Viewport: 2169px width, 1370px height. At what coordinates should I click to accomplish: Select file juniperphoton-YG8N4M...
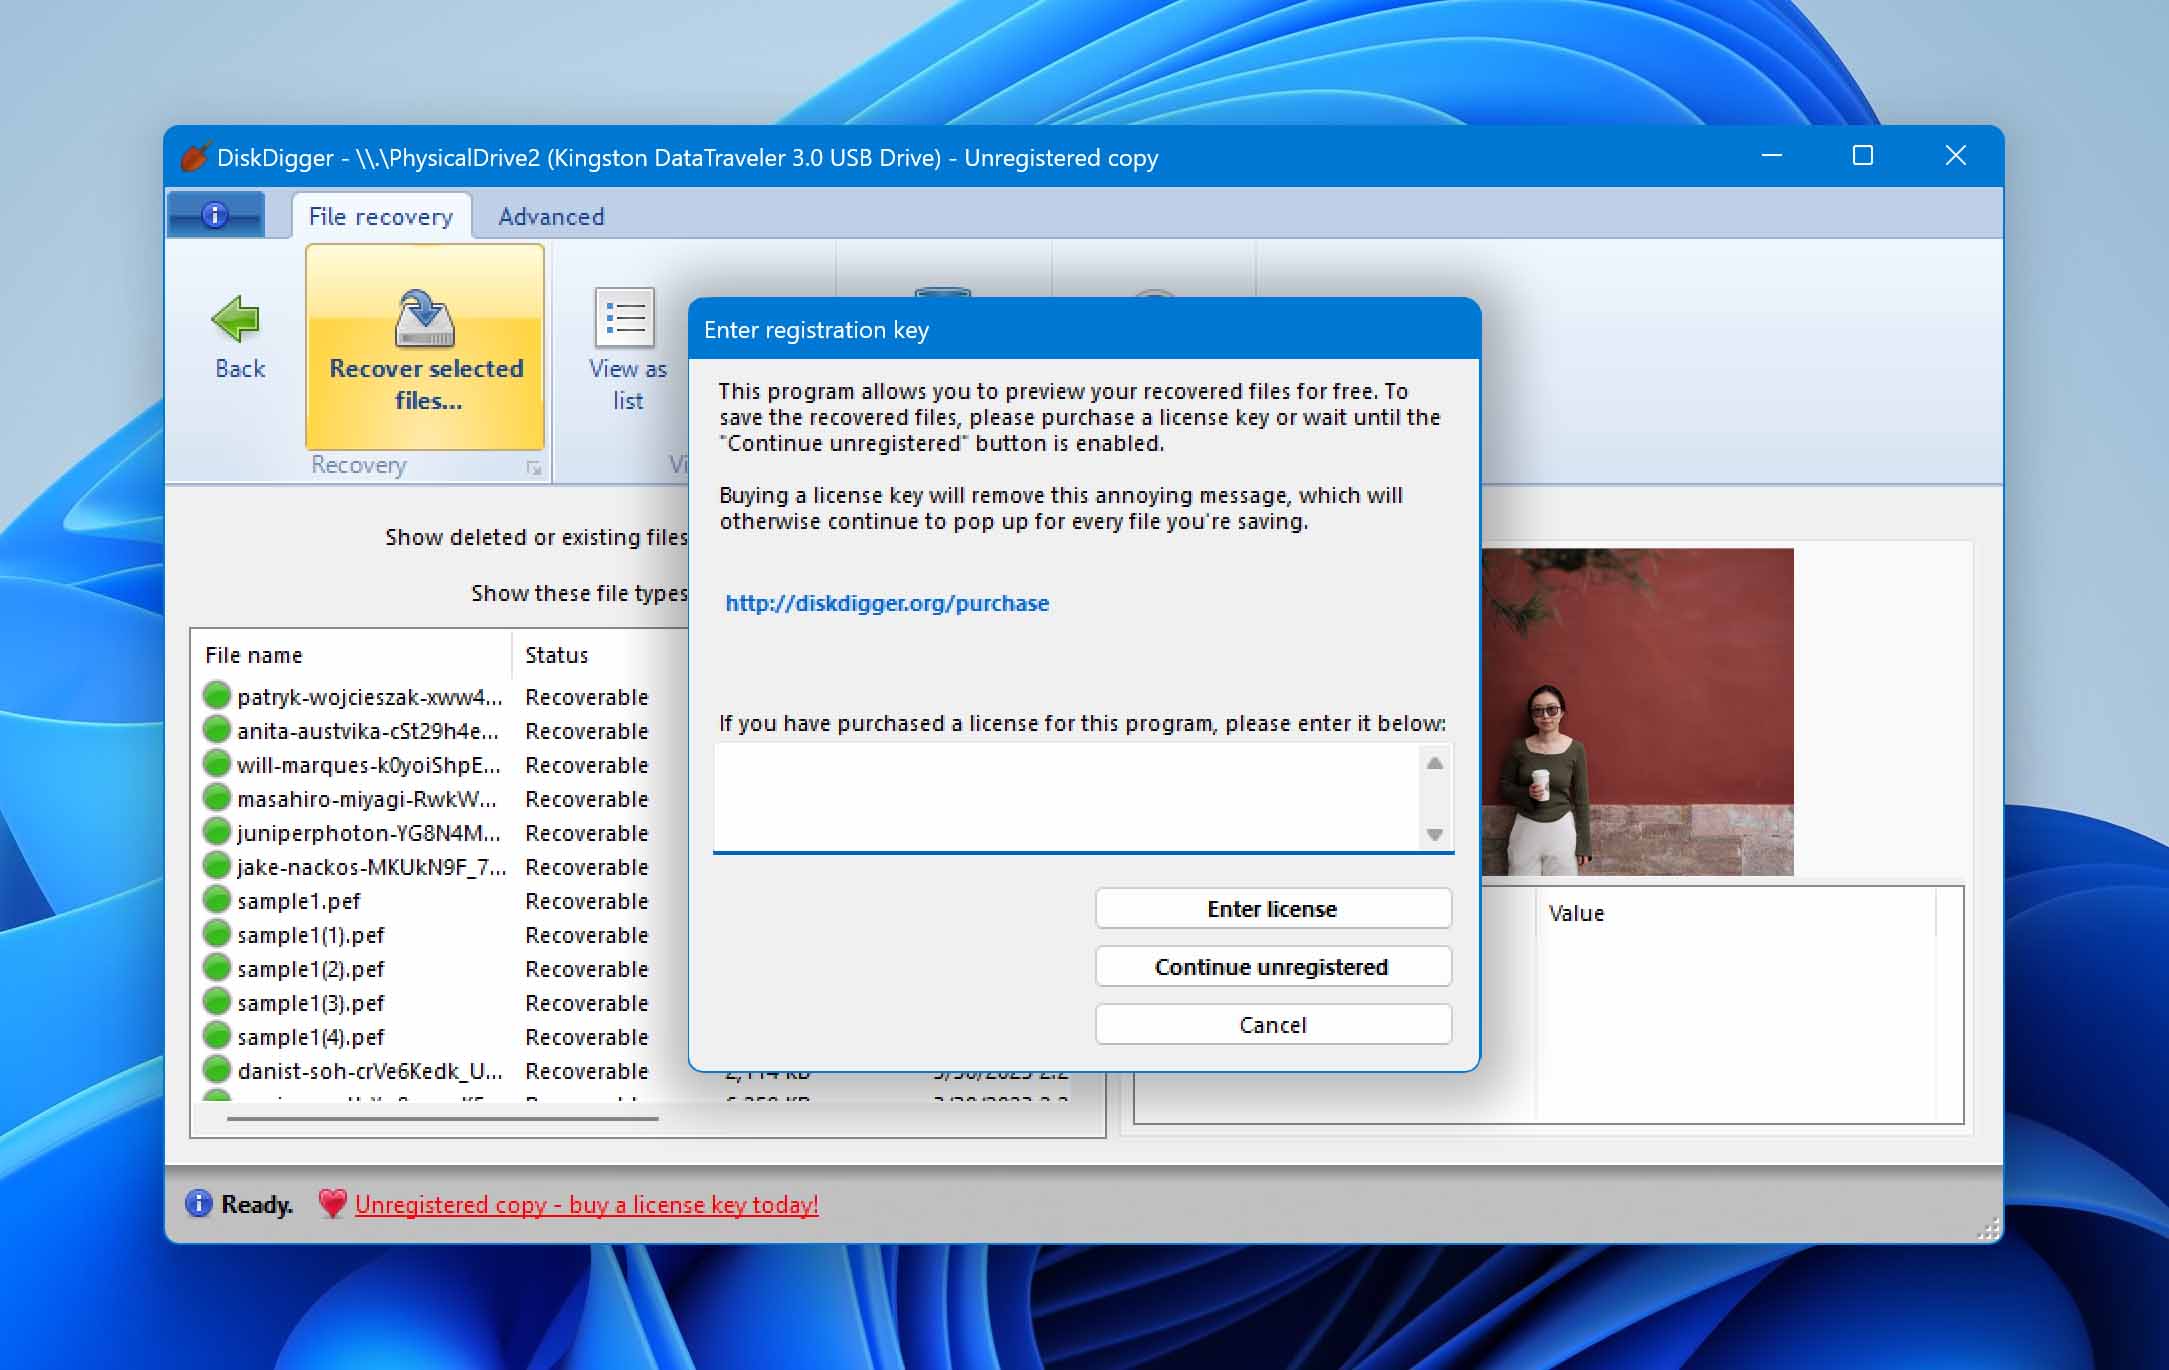tap(368, 833)
